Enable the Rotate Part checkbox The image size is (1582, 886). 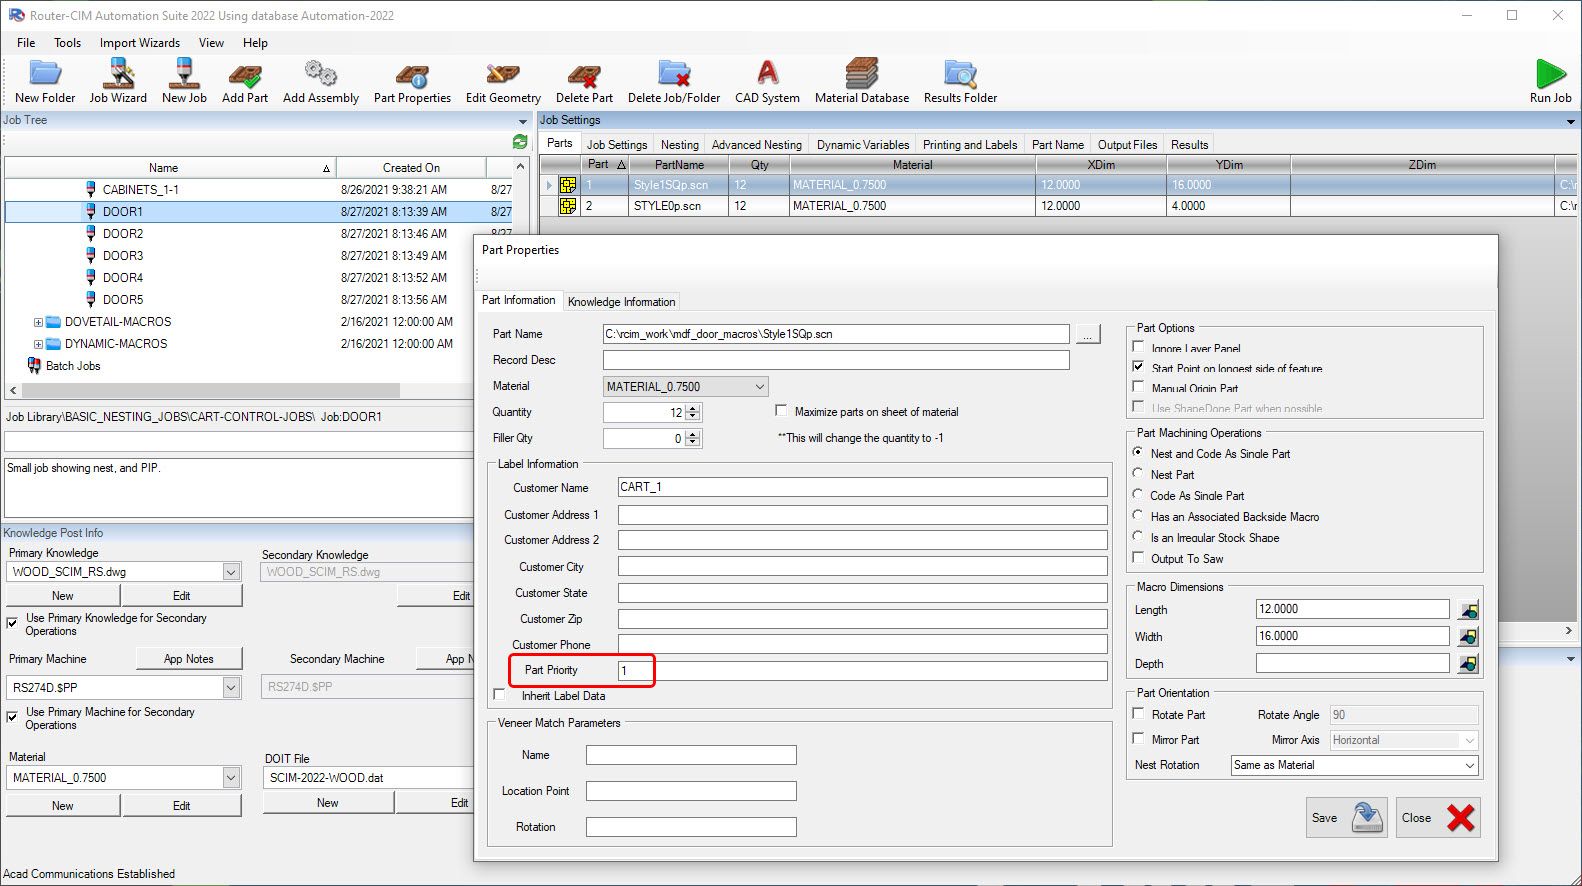[x=1138, y=714]
